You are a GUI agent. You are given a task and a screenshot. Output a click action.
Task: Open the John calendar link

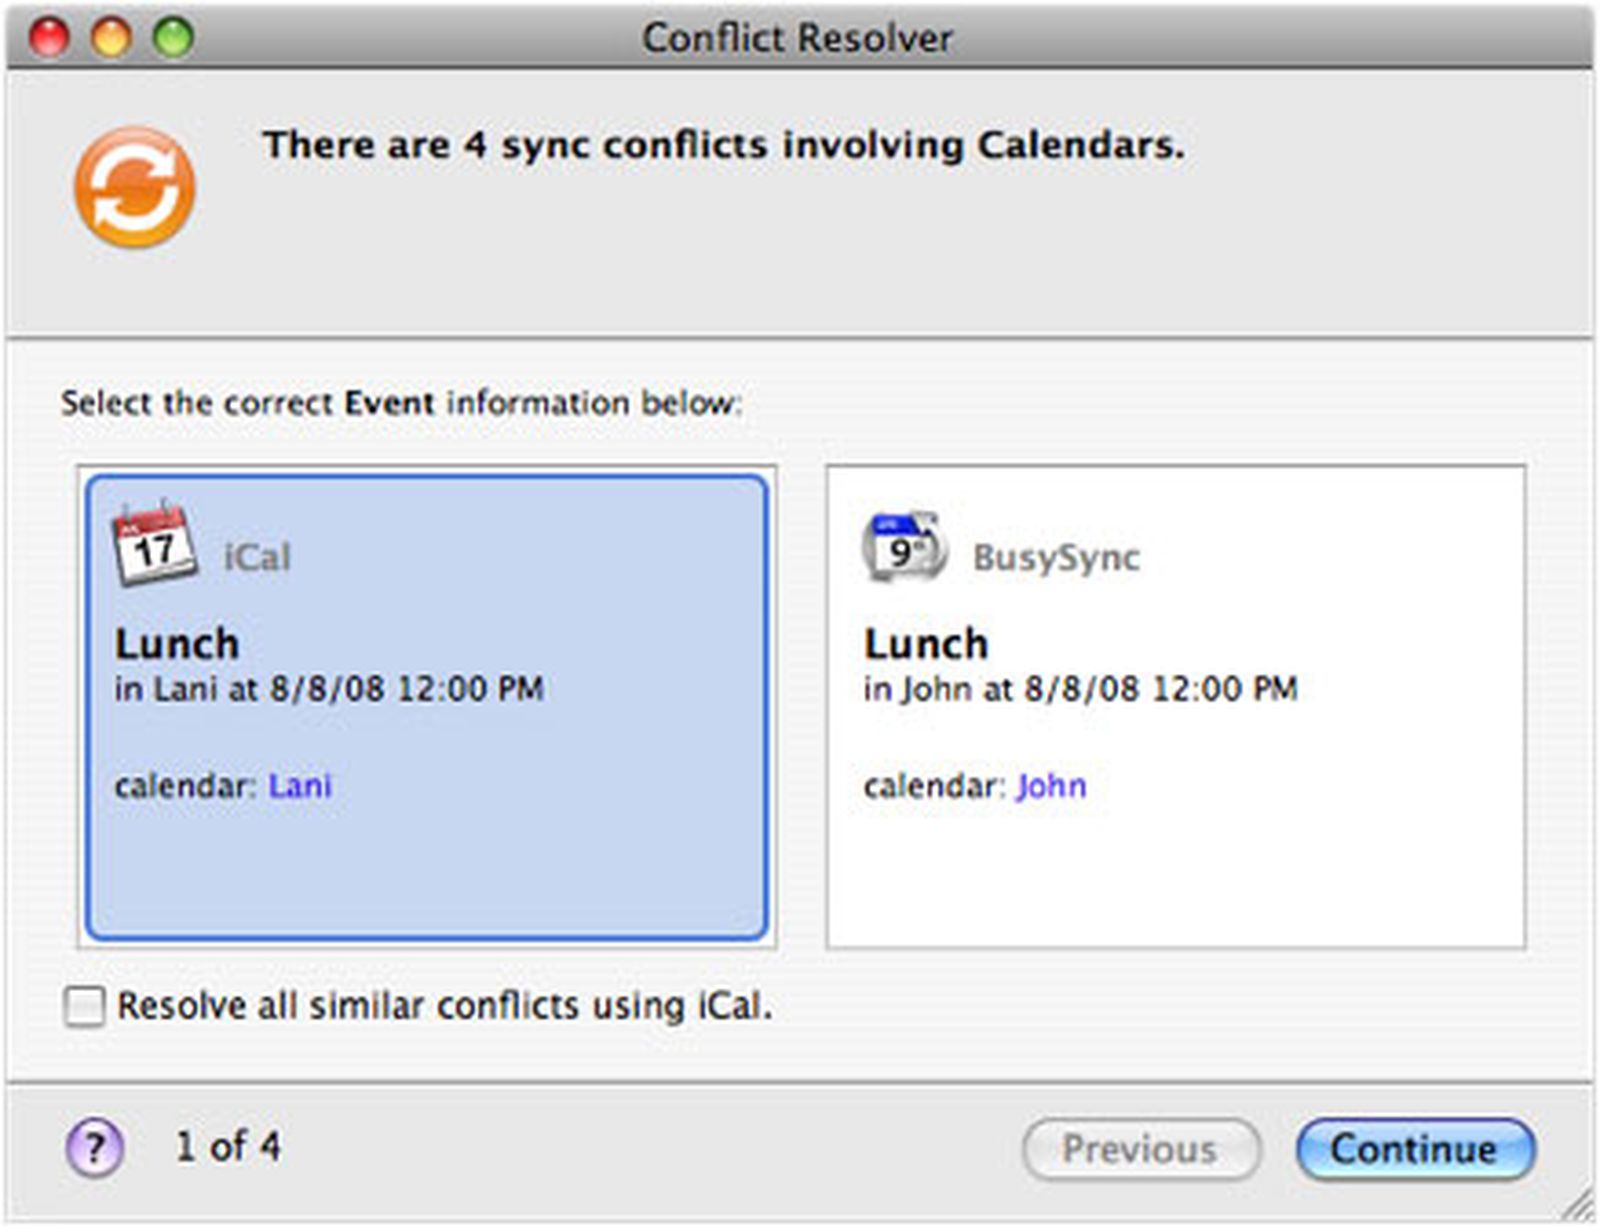(x=1049, y=787)
